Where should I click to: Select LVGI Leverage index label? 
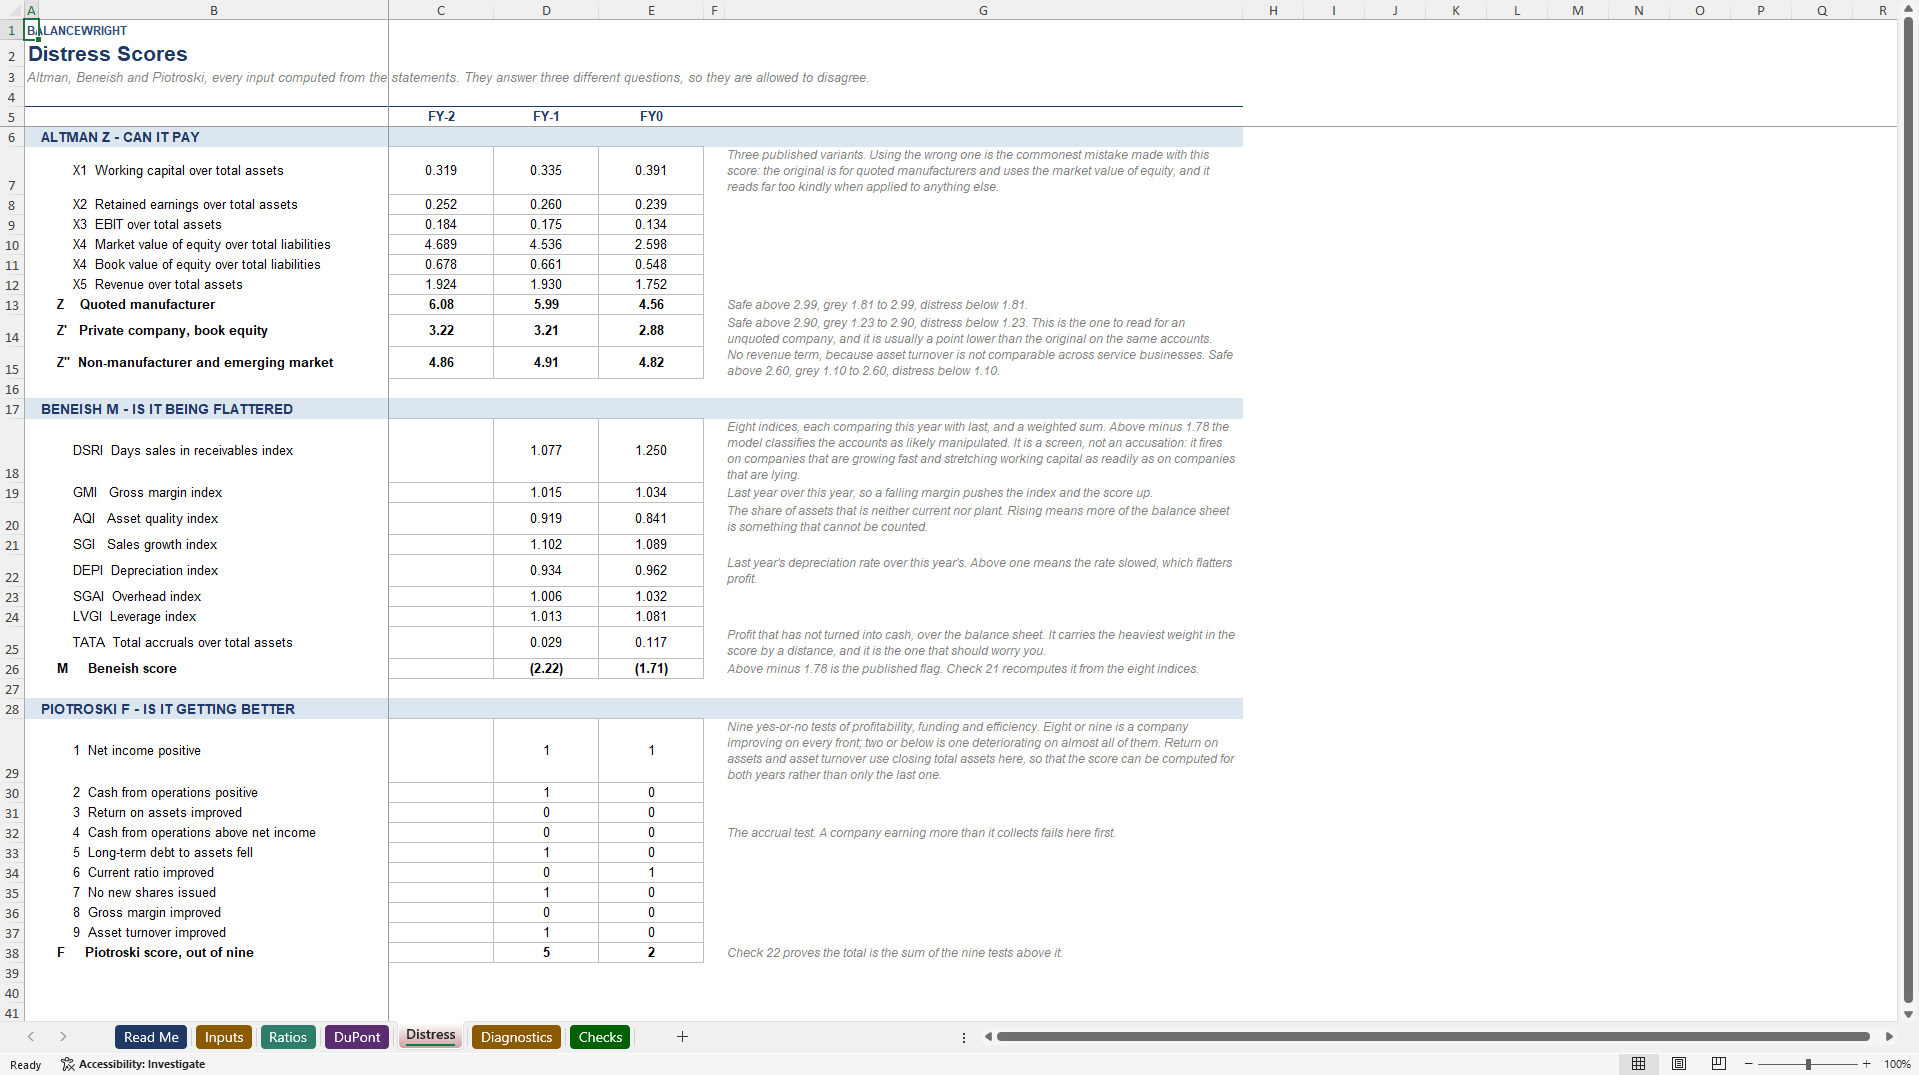[134, 617]
